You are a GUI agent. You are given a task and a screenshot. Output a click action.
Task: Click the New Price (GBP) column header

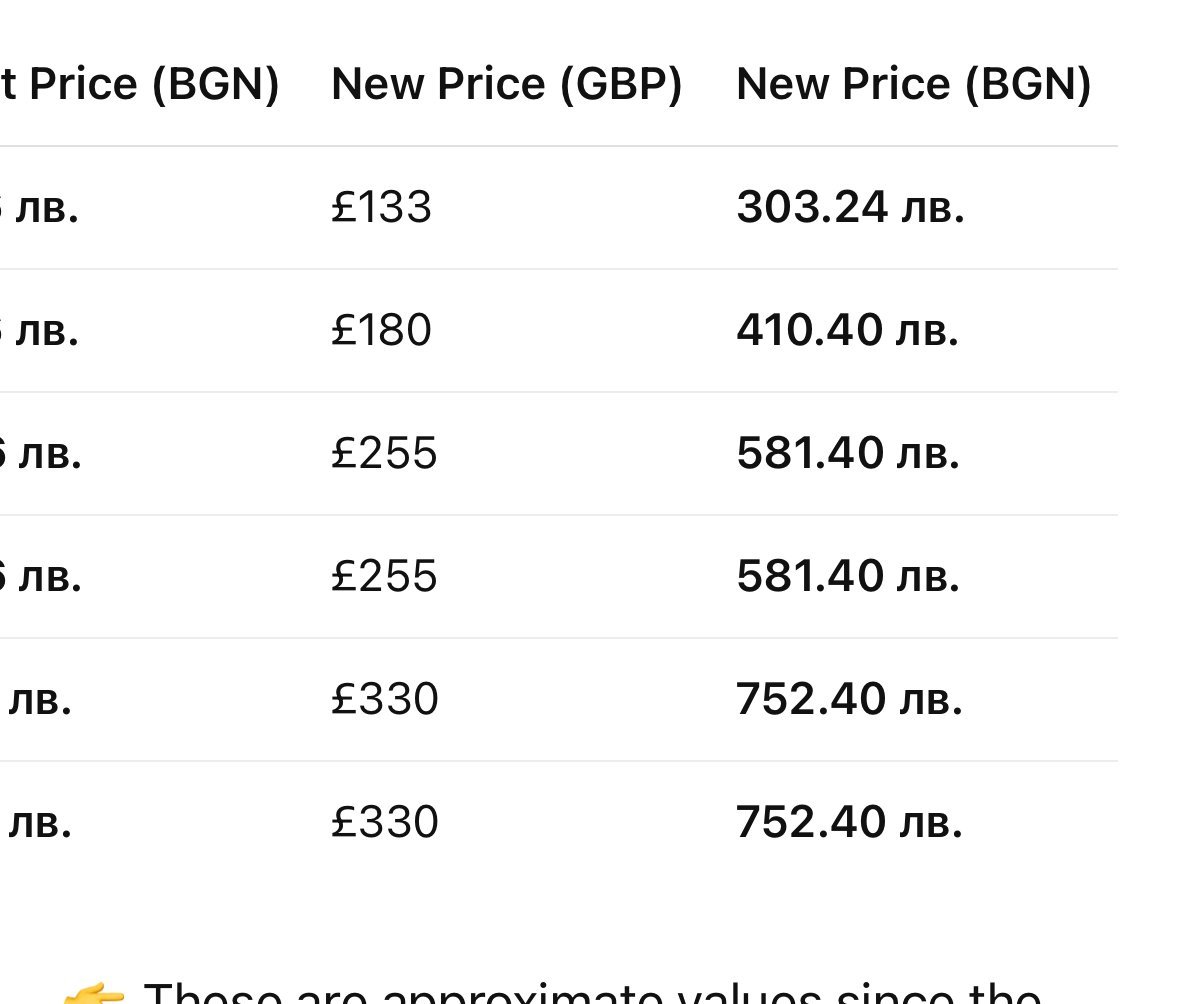(506, 83)
